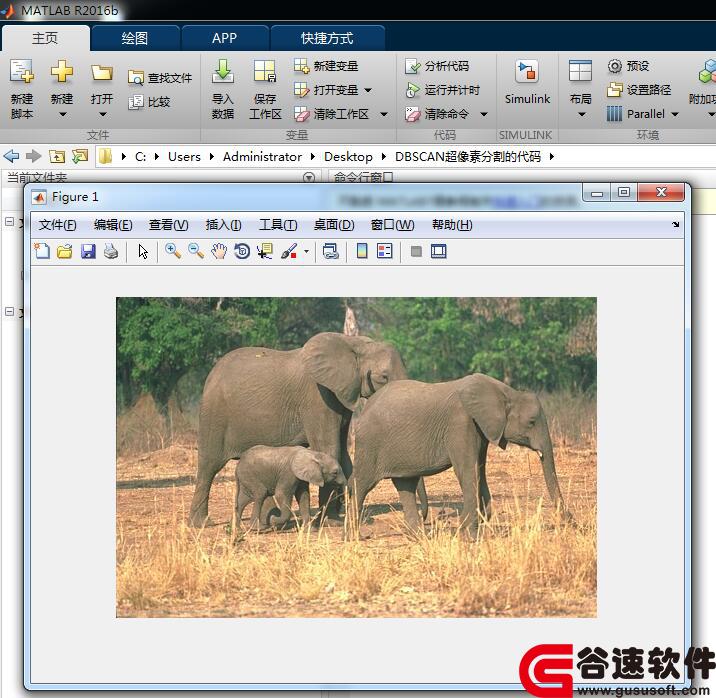Click Administrator in the address path
This screenshot has height=698, width=716.
click(x=262, y=157)
